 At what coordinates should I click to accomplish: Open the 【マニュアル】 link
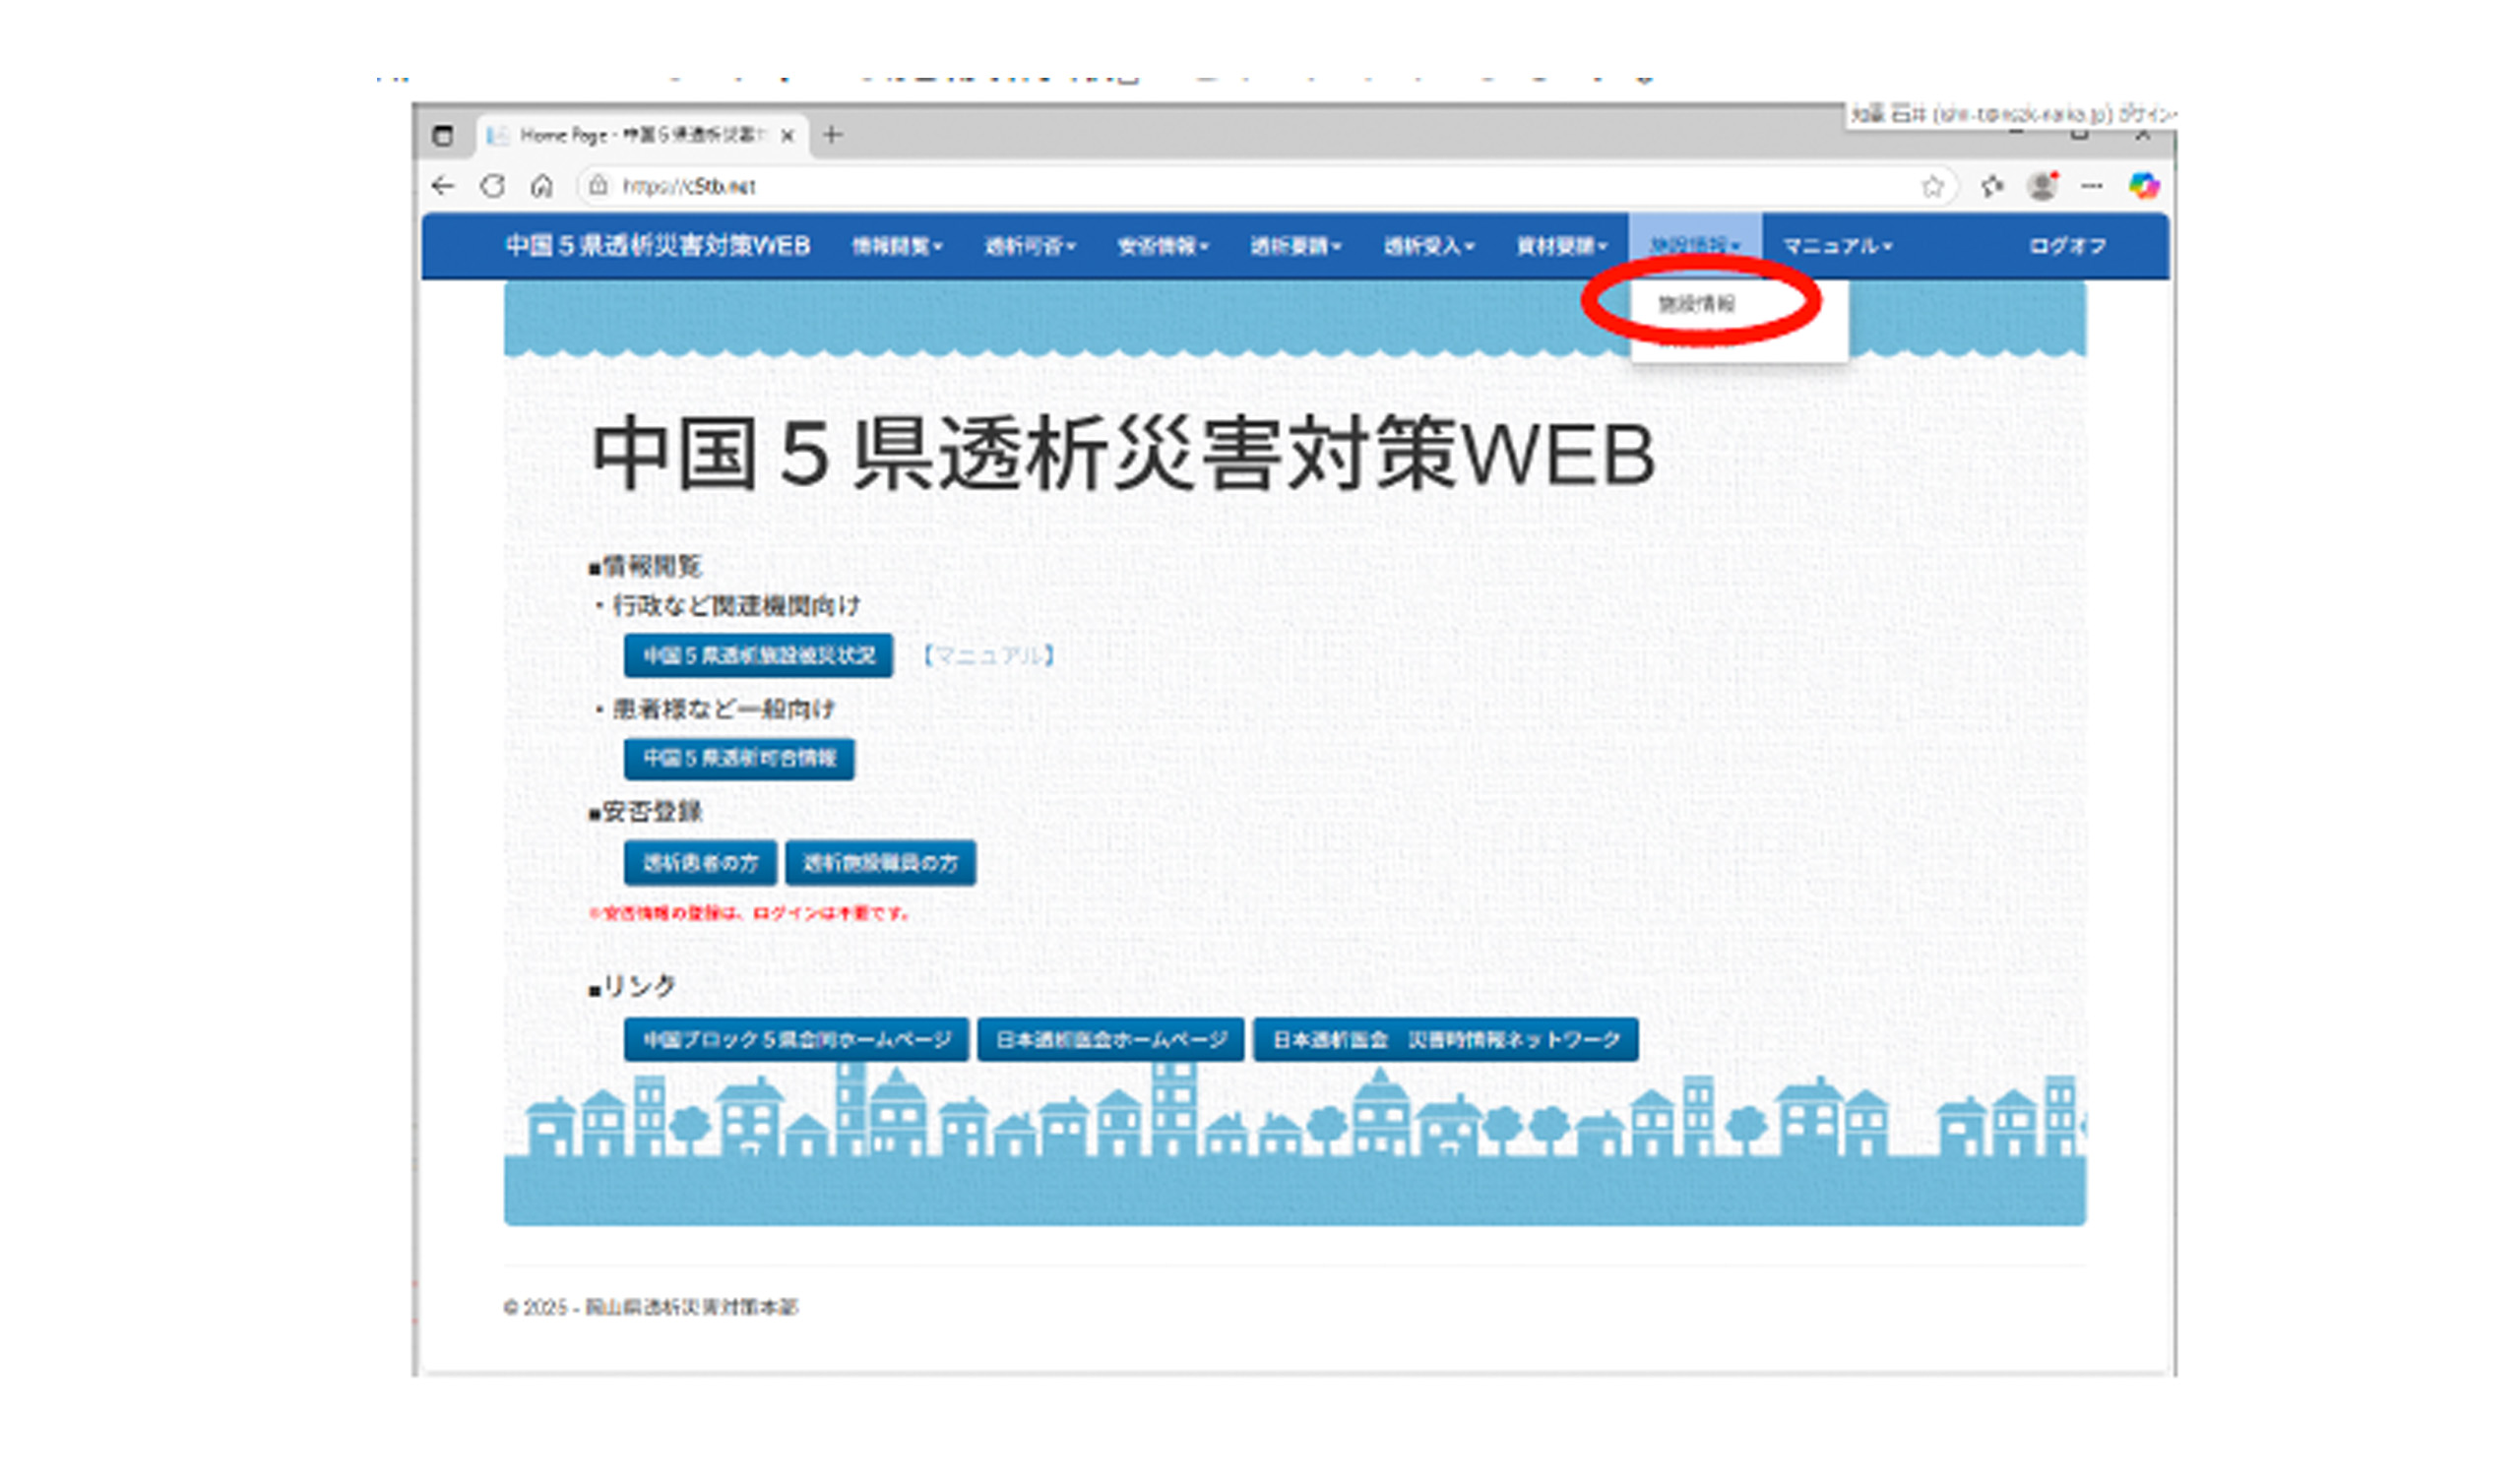(x=988, y=656)
